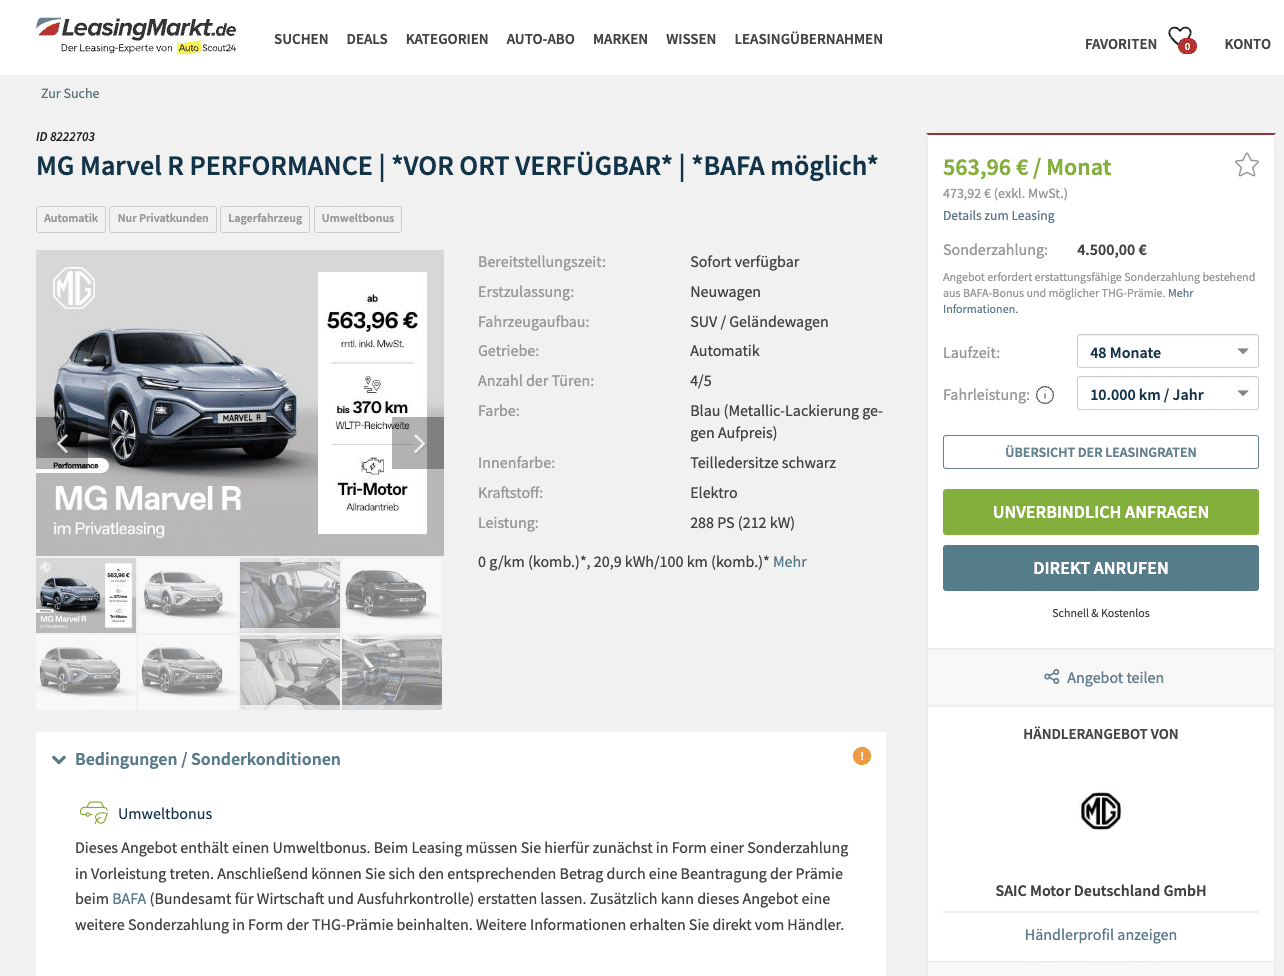Click the orange warning icon in Bedingungen

coord(862,756)
